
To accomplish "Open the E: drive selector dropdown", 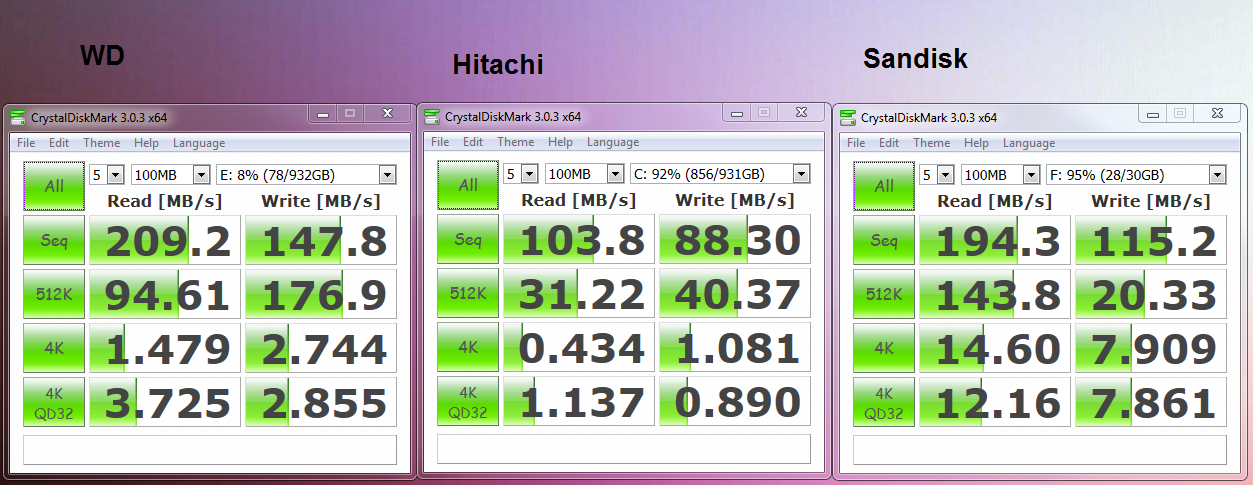I will coord(306,175).
